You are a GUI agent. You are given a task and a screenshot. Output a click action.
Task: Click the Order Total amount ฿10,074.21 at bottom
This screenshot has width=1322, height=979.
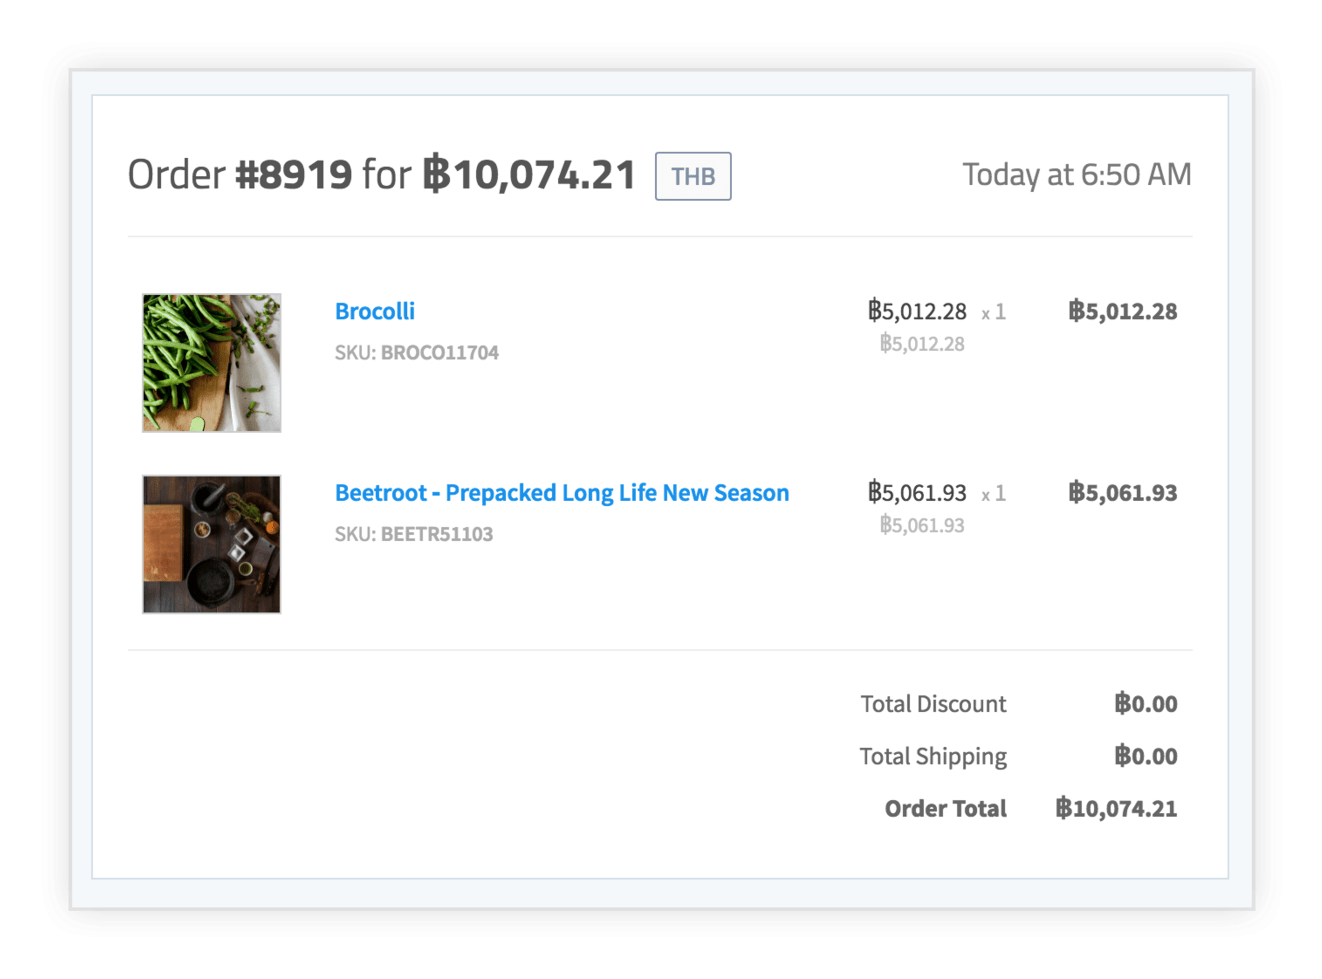click(x=1116, y=809)
